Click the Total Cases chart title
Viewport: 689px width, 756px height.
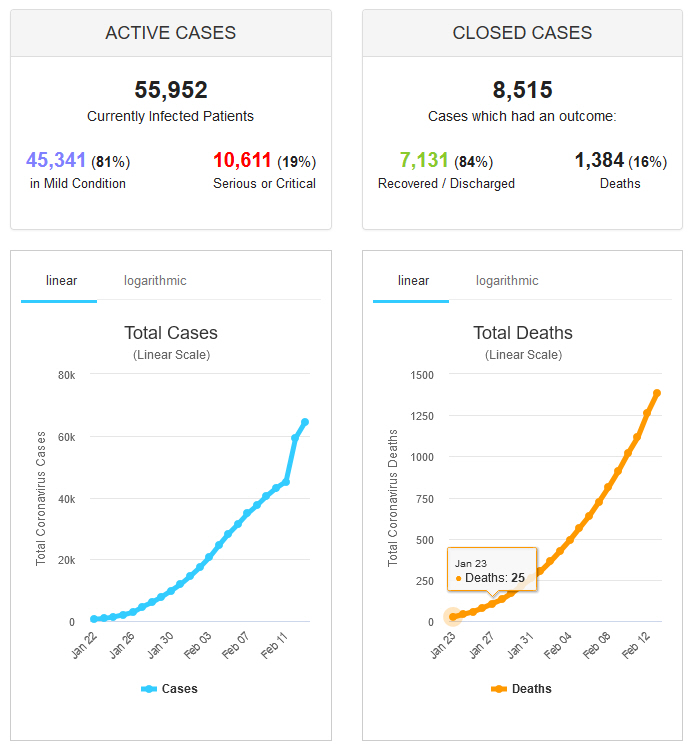click(x=171, y=333)
